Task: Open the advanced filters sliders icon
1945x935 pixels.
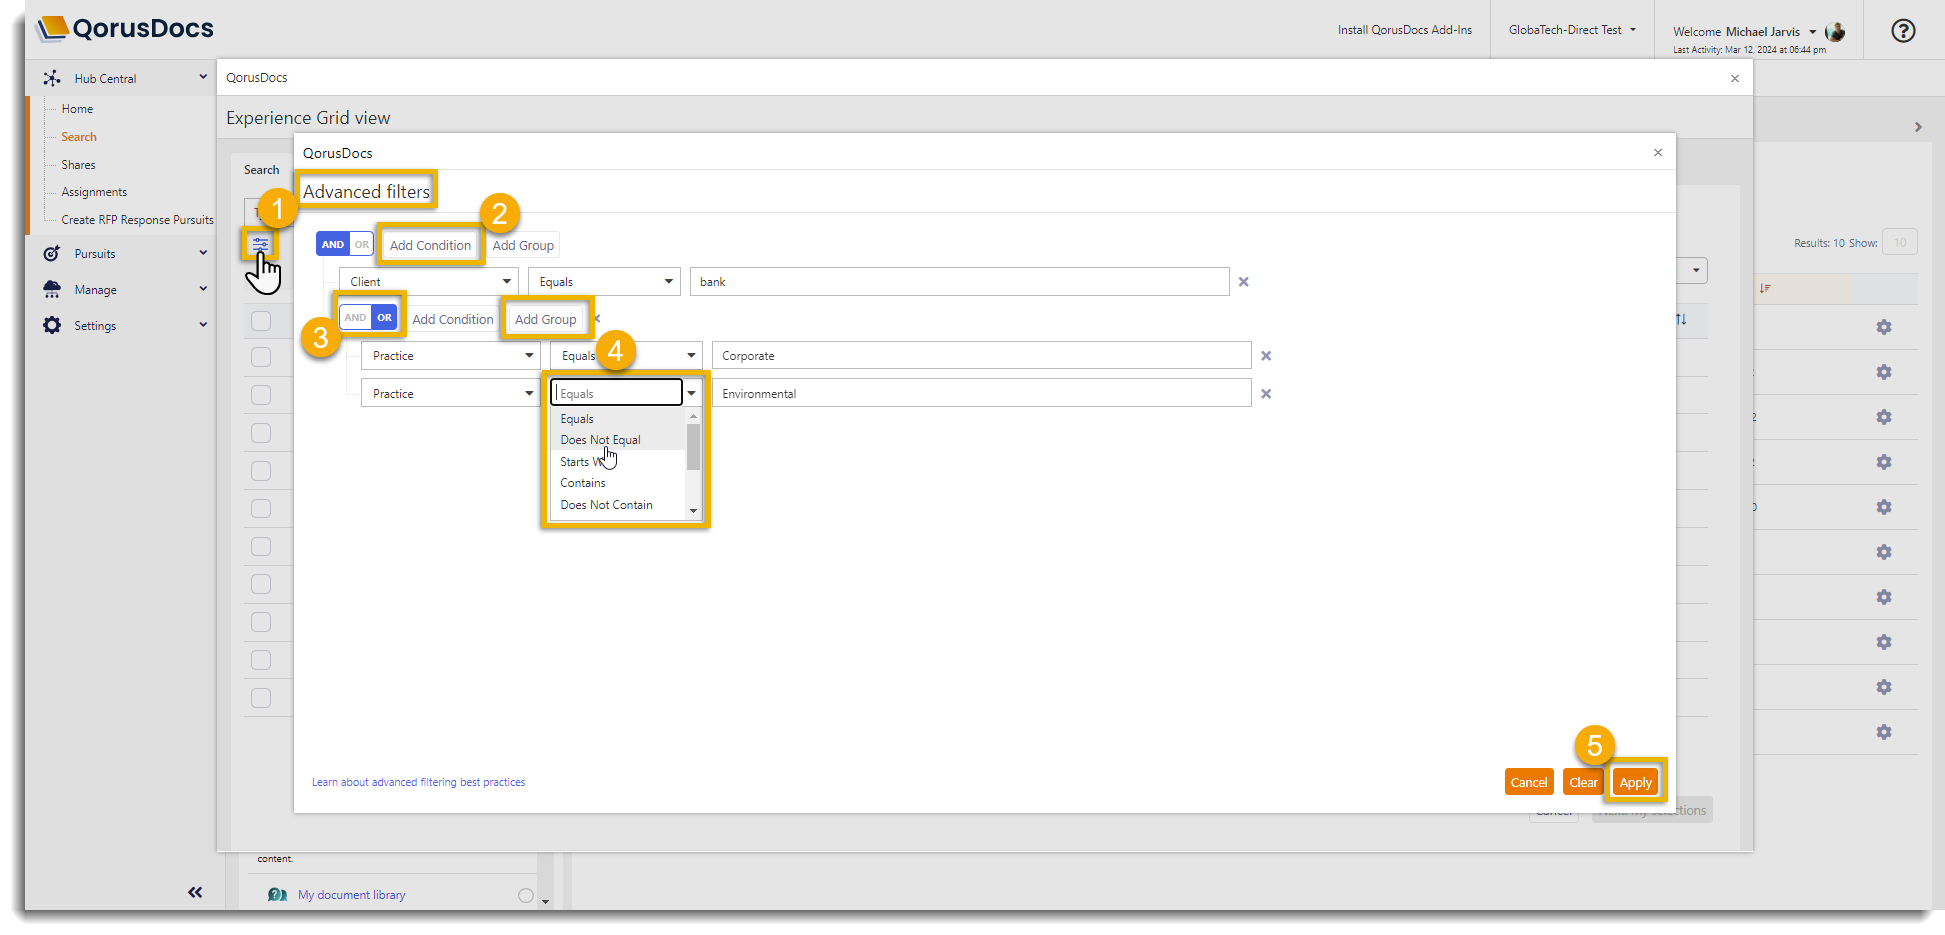Action: pos(260,244)
